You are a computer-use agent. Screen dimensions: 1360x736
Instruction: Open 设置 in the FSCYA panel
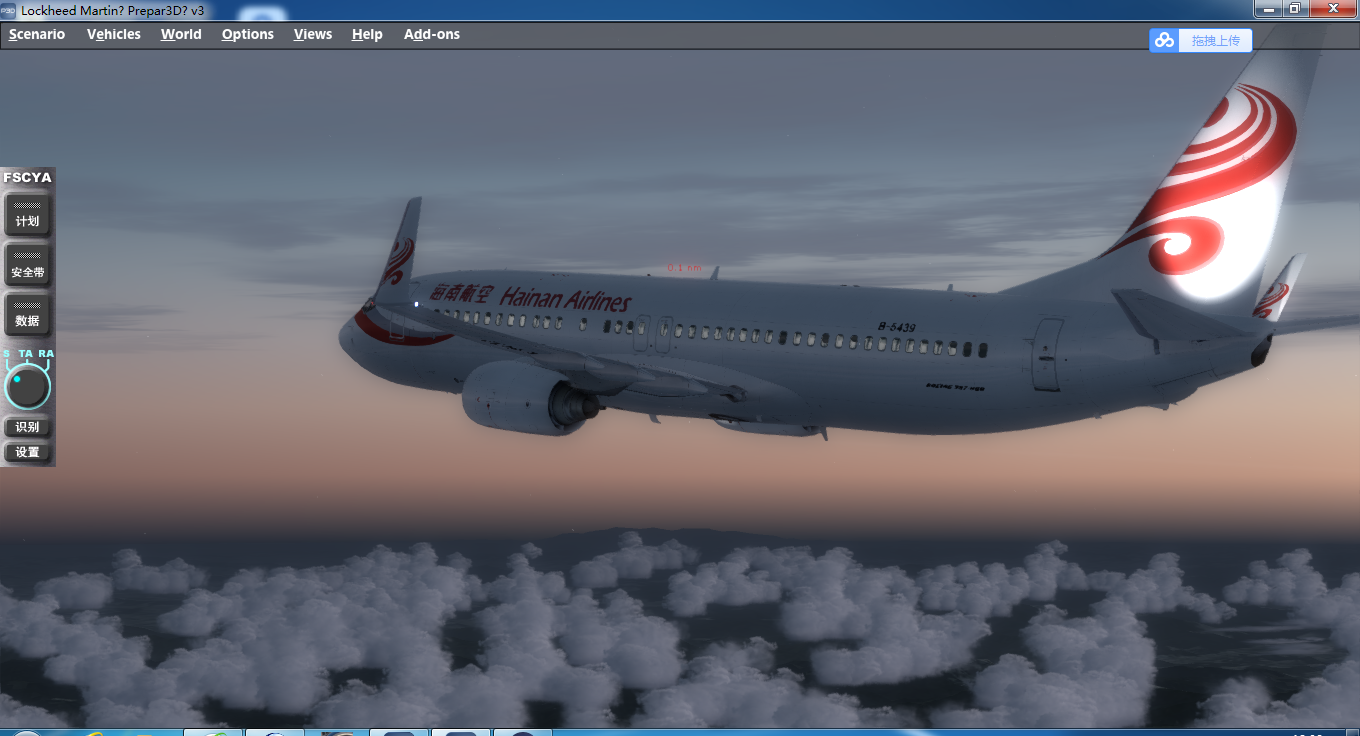[27, 452]
